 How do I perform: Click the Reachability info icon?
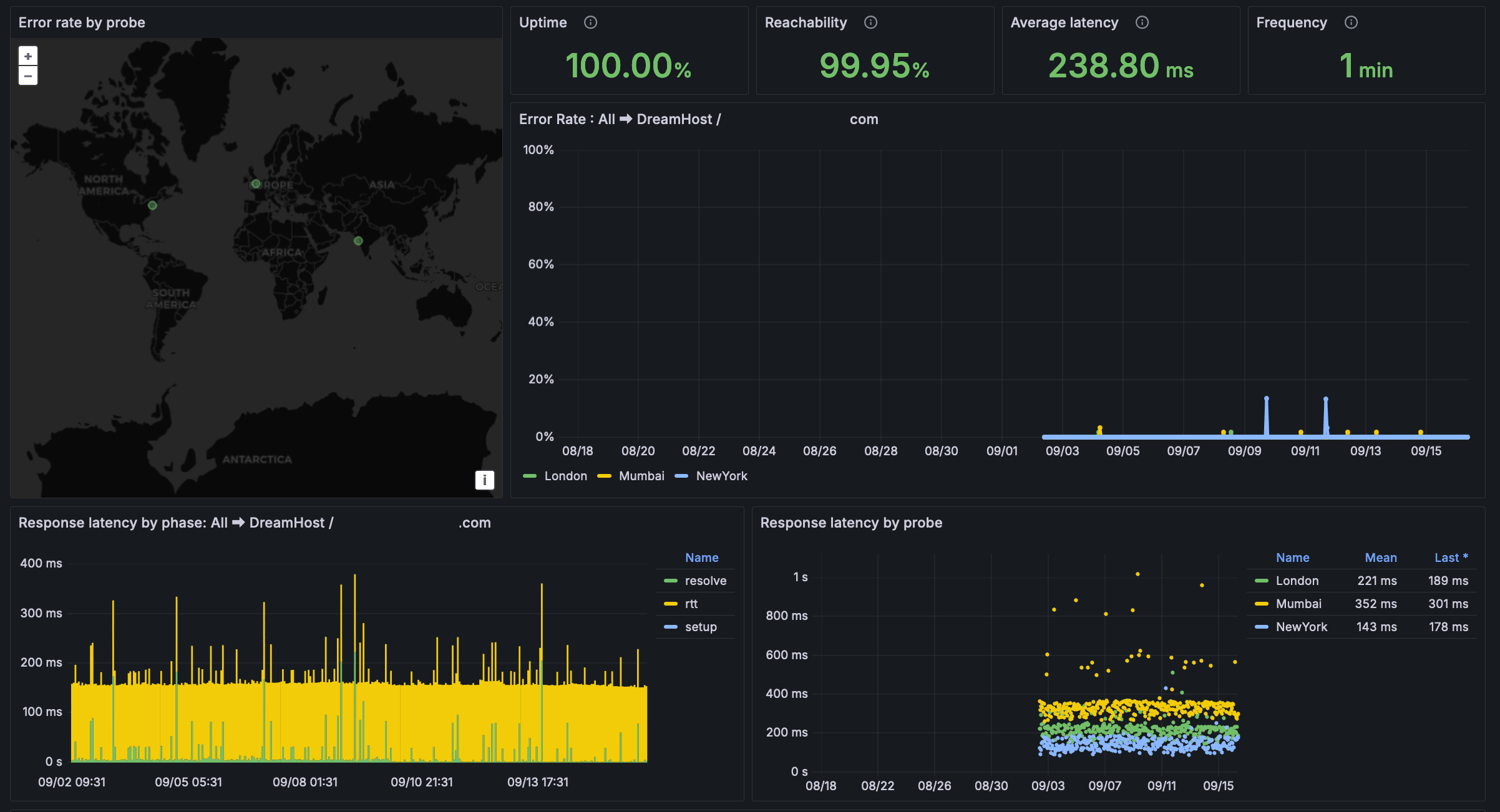[871, 22]
